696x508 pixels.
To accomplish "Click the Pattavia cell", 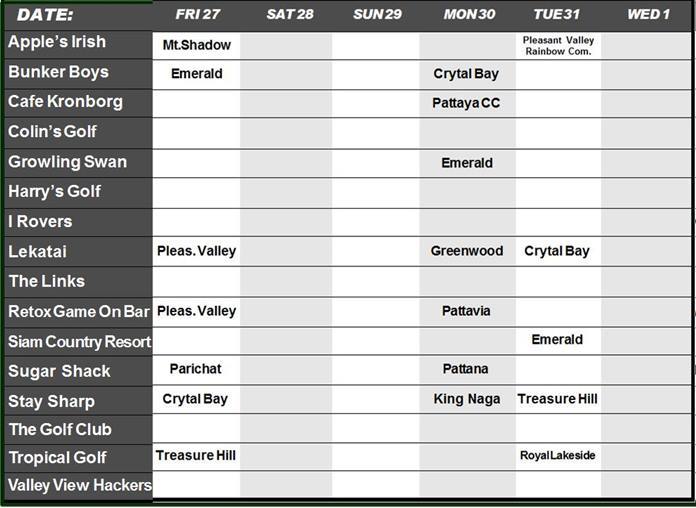I will 467,311.
